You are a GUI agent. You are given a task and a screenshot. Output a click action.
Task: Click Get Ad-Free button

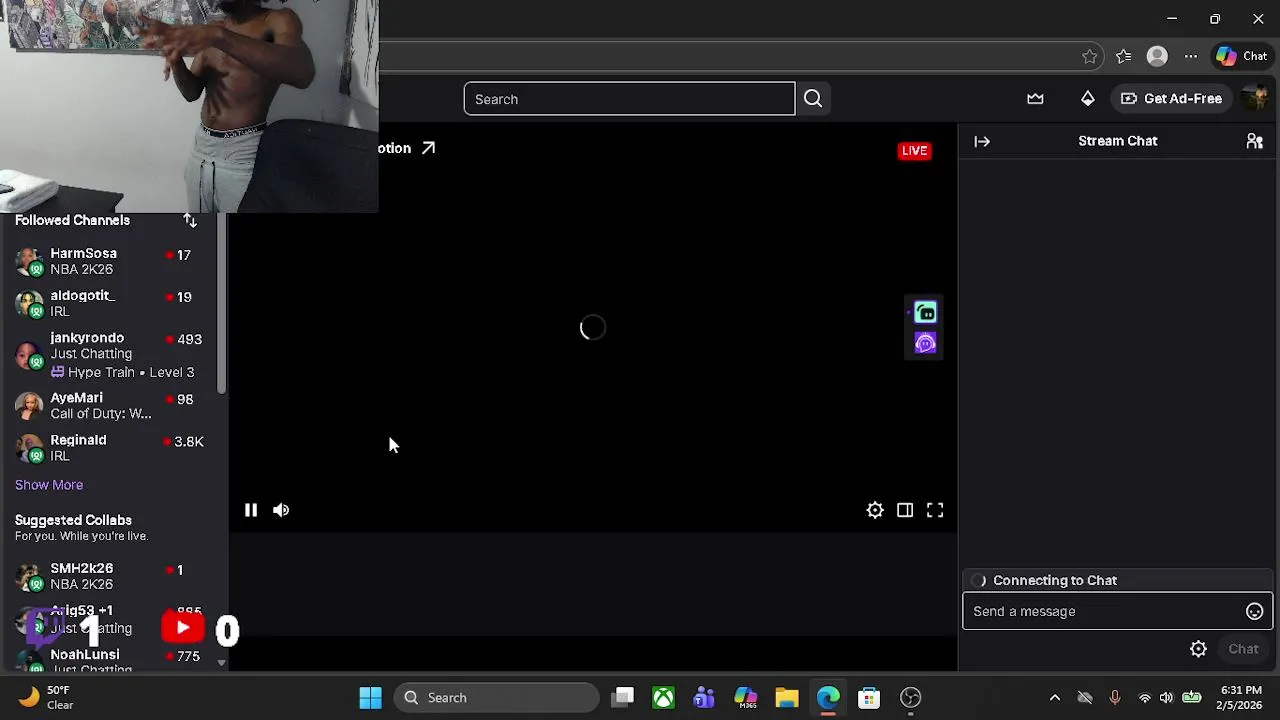(1171, 99)
